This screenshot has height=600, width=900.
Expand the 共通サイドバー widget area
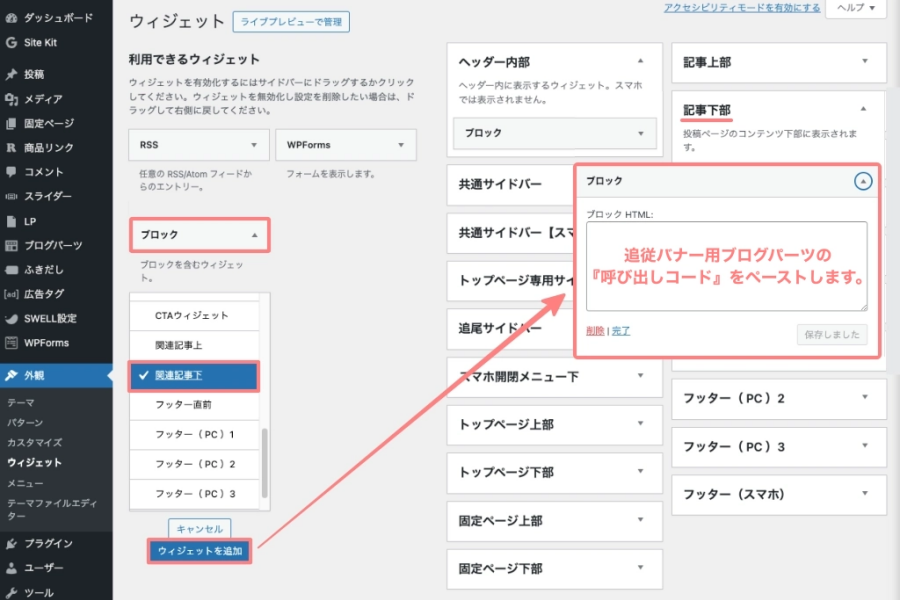click(x=510, y=184)
